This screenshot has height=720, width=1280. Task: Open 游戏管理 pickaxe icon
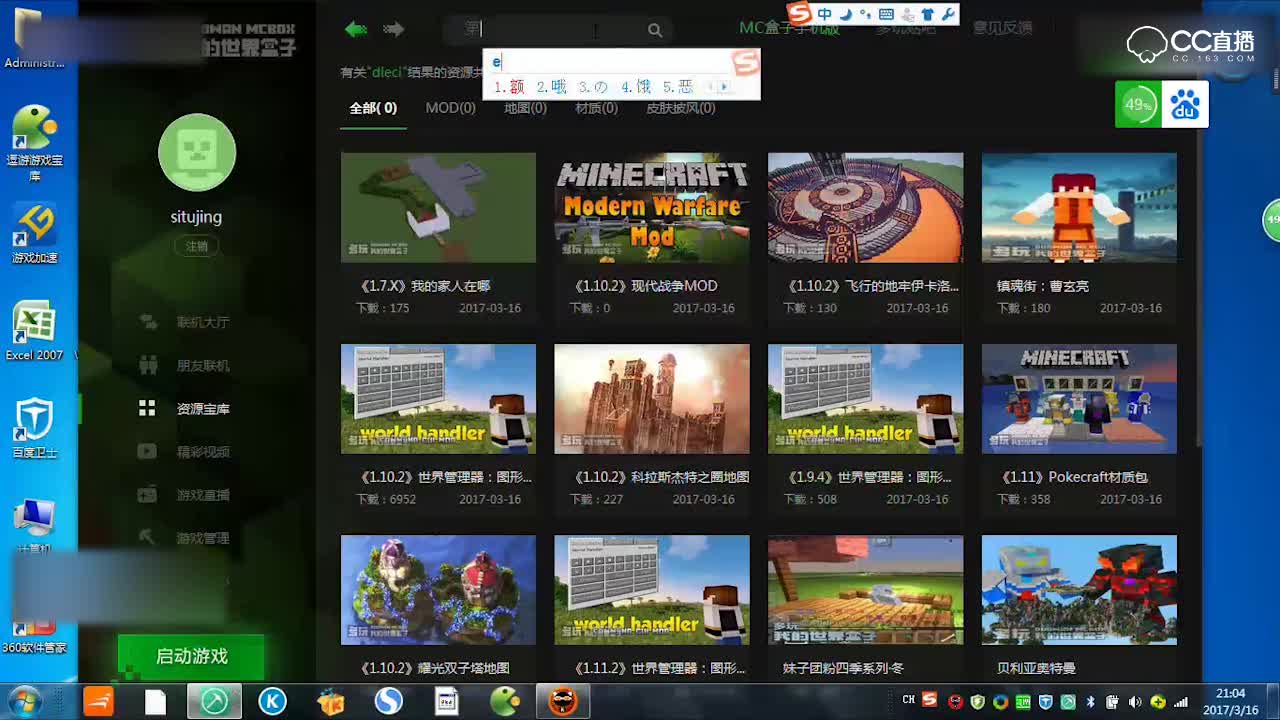click(147, 537)
